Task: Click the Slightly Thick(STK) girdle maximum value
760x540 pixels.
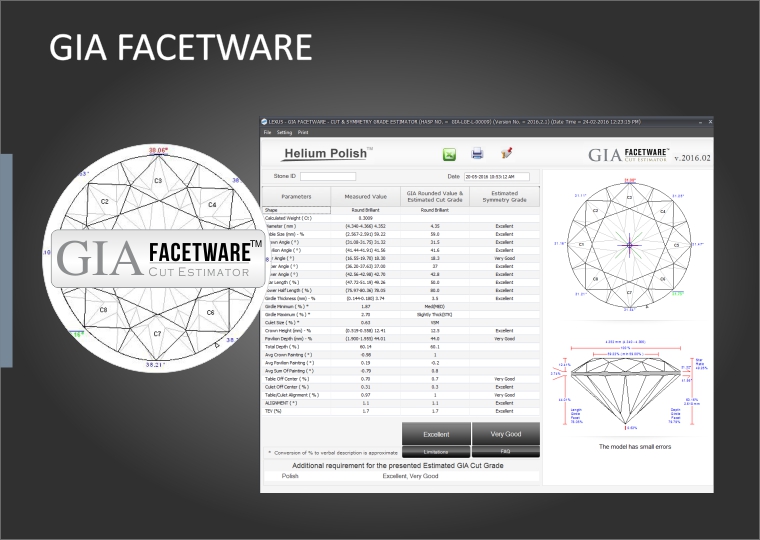Action: click(x=435, y=315)
